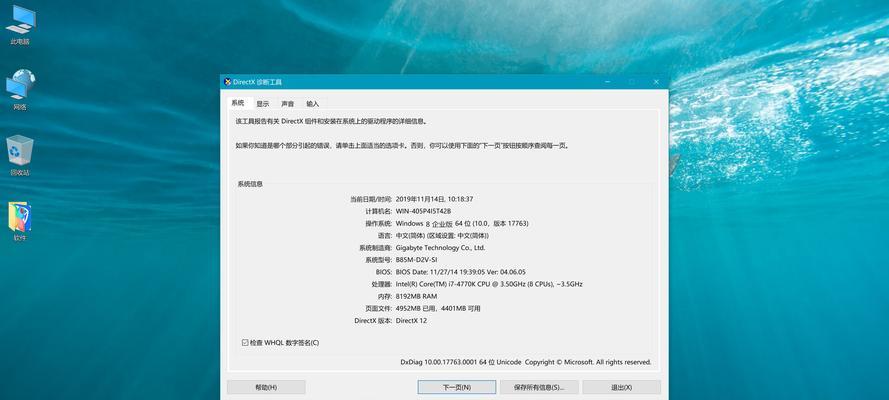Click the DirectX 12 version value

coord(412,321)
